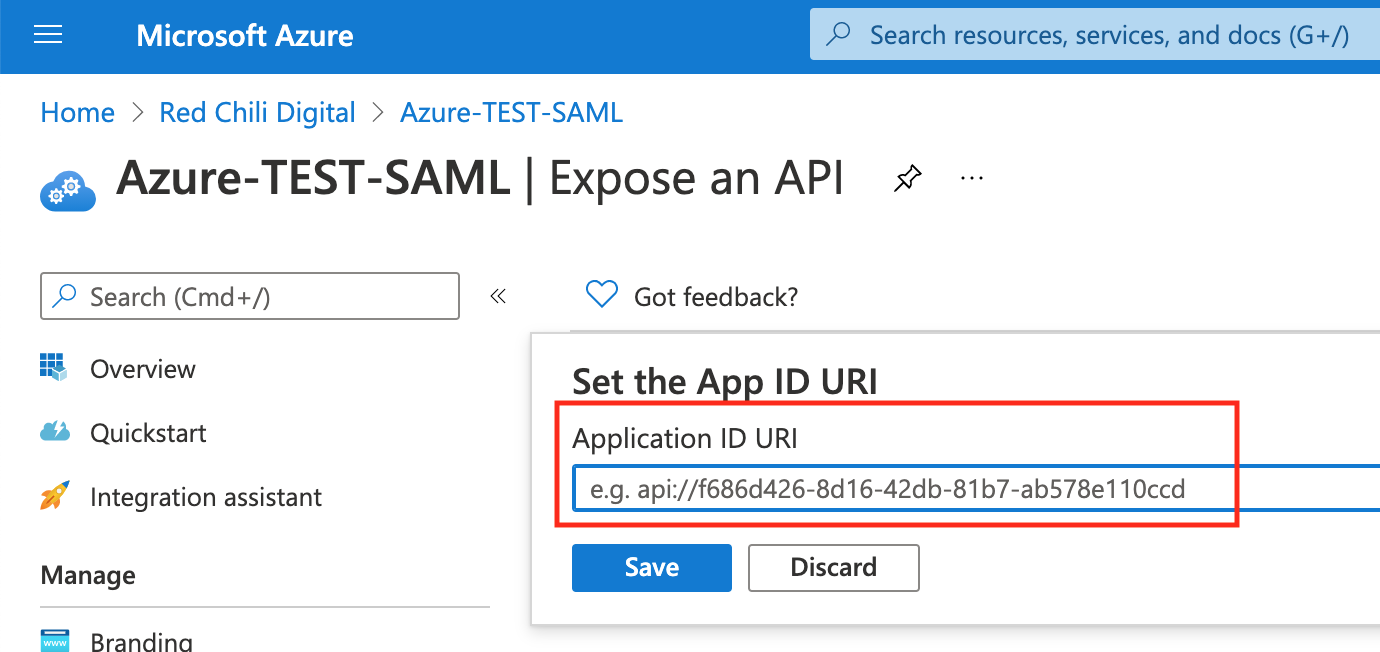Pin the Expose an API blade

(x=906, y=180)
